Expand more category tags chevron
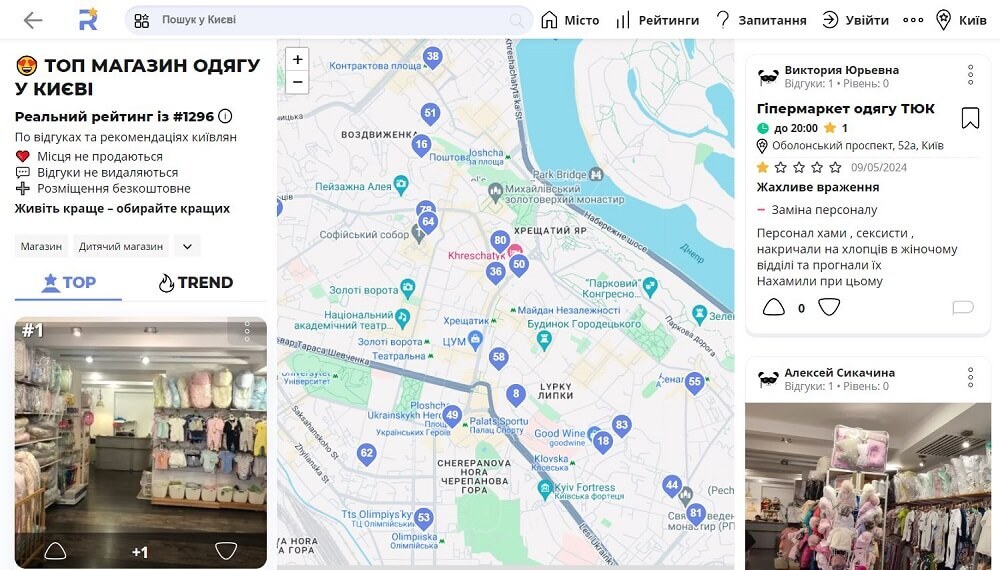The image size is (1000, 570). [188, 246]
